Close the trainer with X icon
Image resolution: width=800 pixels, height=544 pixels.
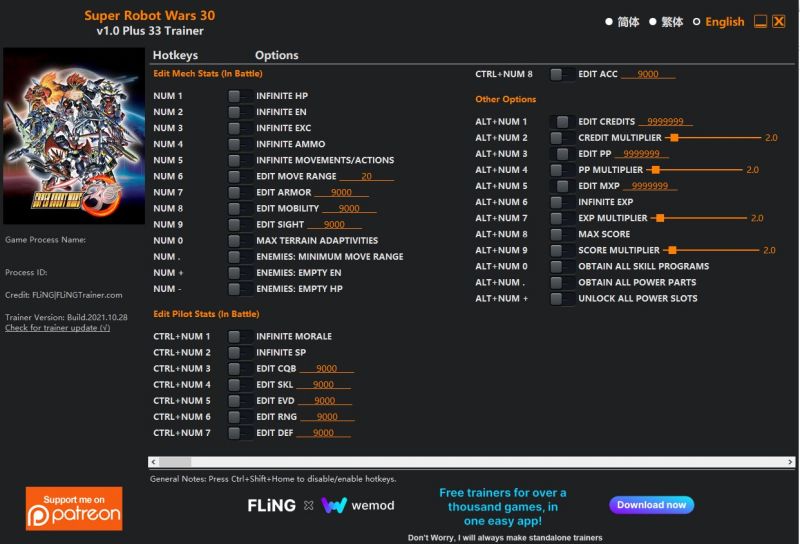coord(779,21)
